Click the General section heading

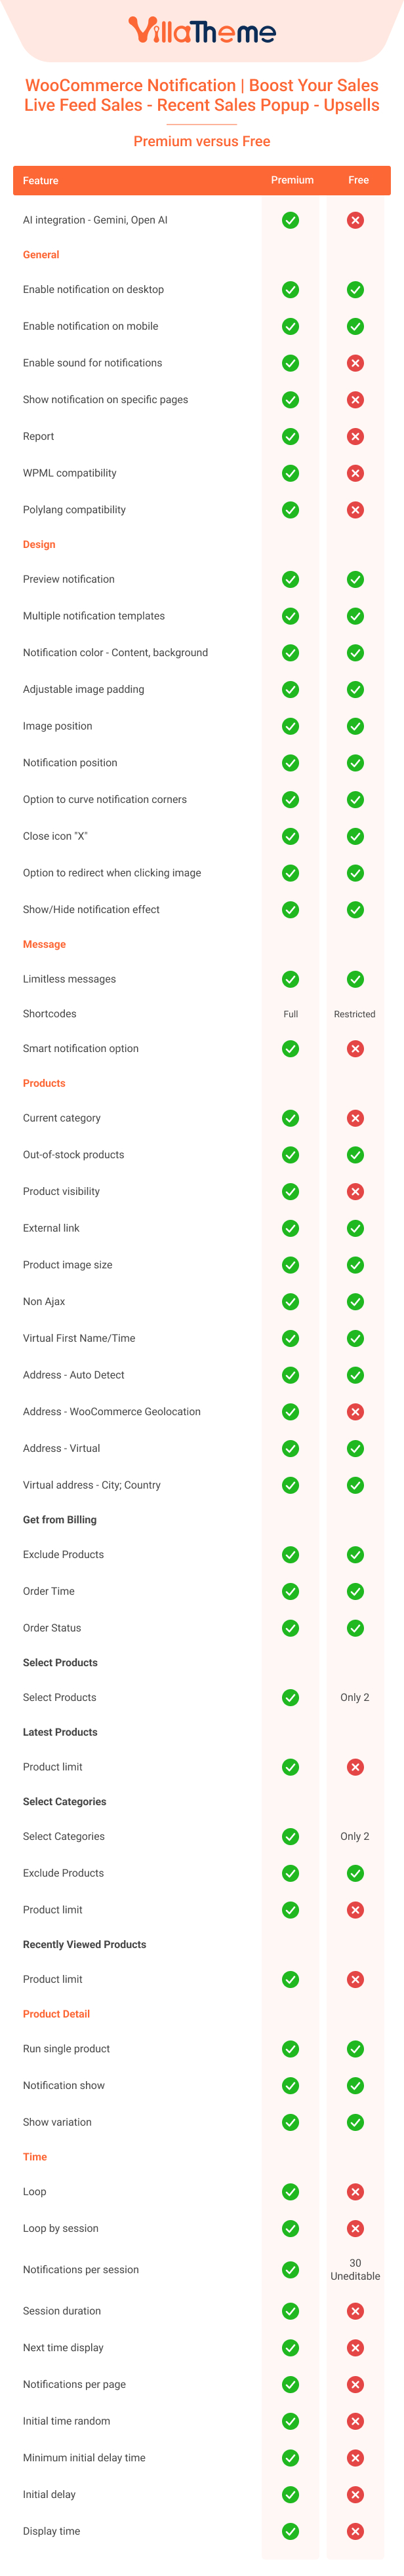tap(41, 255)
